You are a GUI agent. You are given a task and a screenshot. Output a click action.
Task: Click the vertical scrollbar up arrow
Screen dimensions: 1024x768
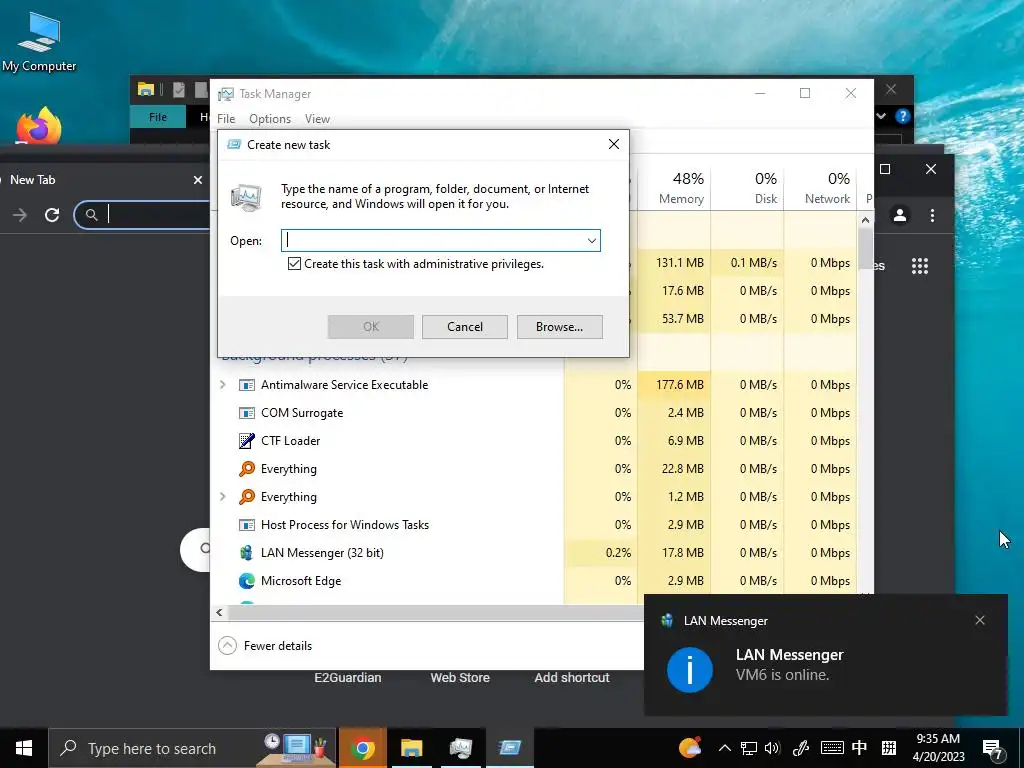click(x=865, y=220)
